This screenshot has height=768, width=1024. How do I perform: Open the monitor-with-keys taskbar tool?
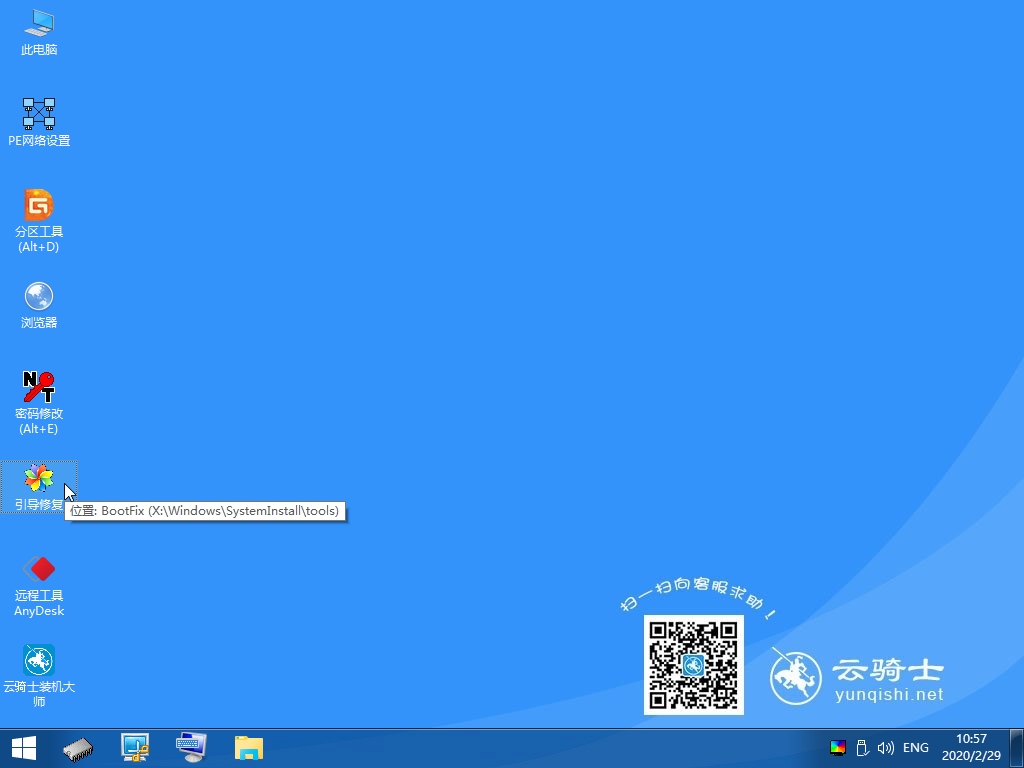pos(135,748)
